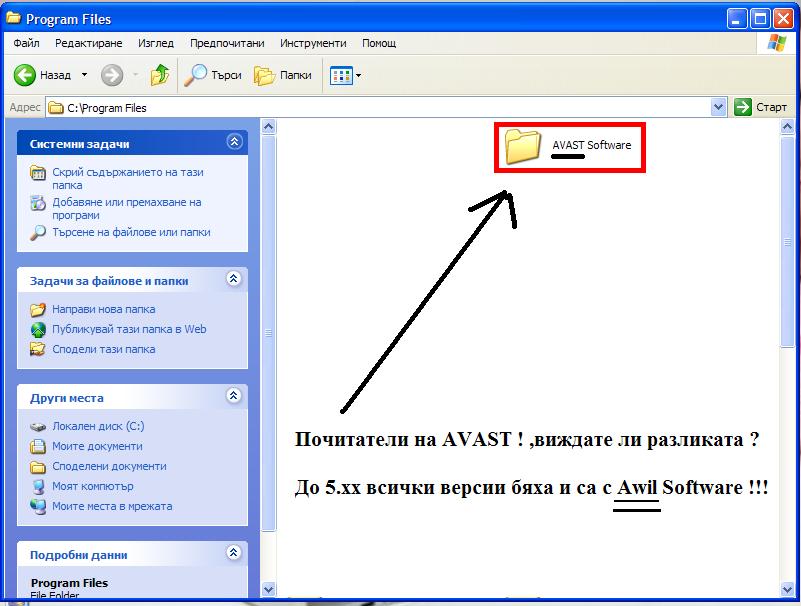Expand the Views button dropdown arrow
This screenshot has width=801, height=606.
(359, 76)
